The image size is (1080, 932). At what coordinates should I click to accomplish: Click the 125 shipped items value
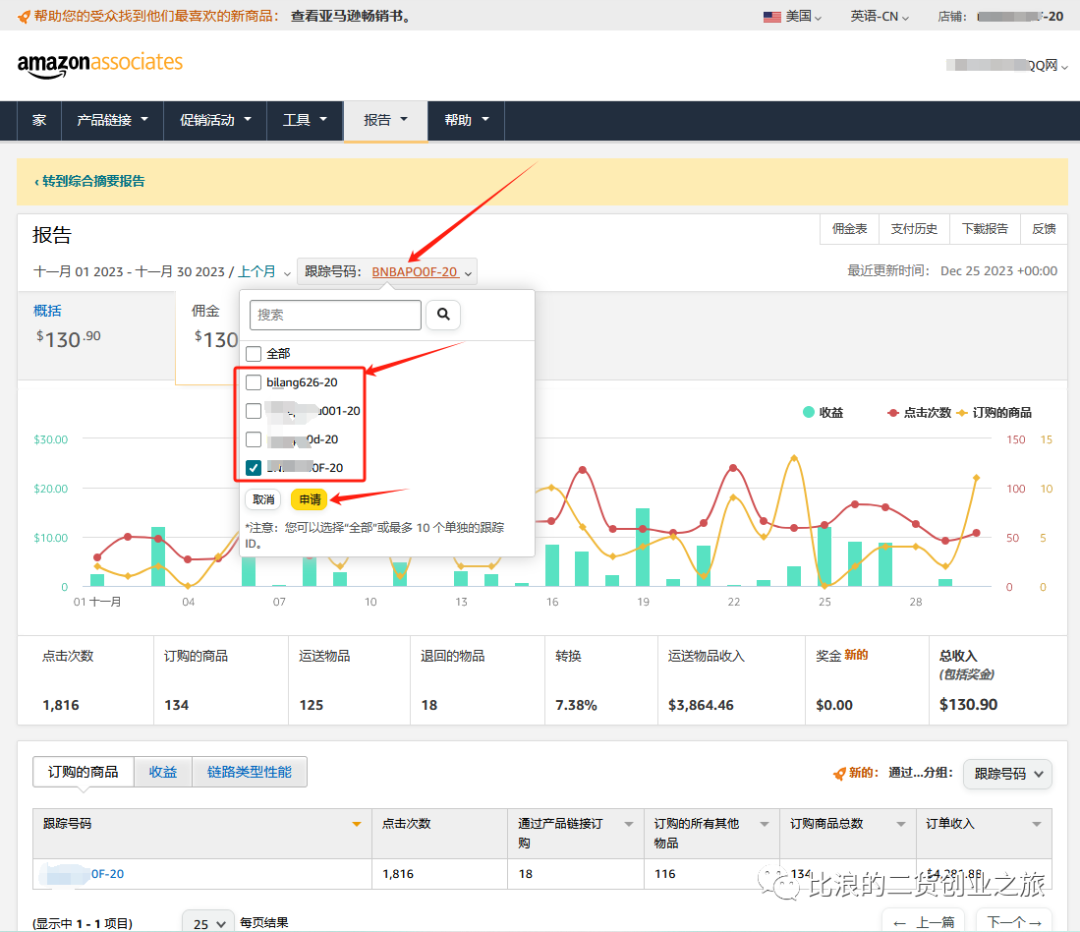click(x=311, y=705)
